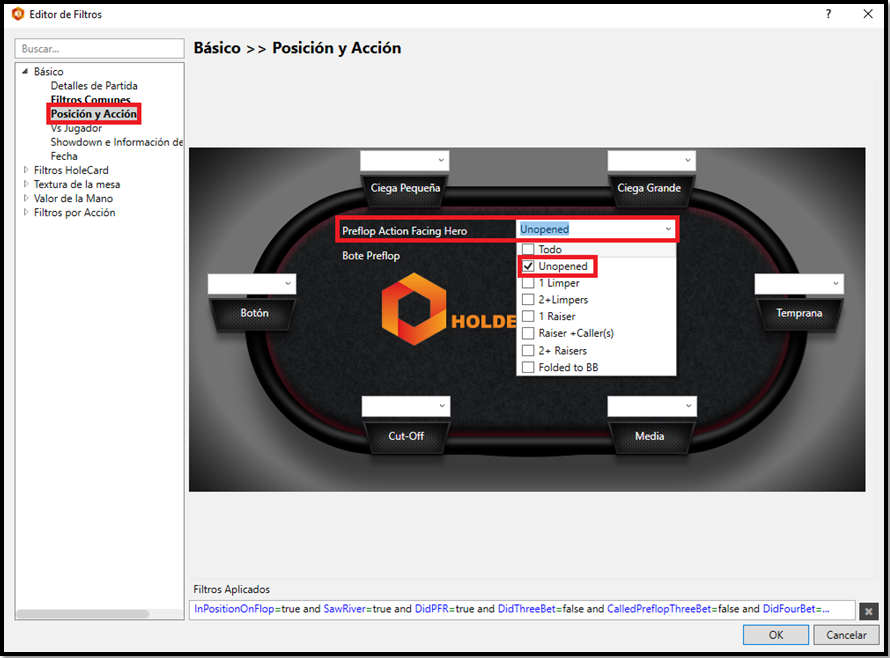Uncheck the Unopened checkbox
Screen dimensions: 890x658
(x=528, y=266)
